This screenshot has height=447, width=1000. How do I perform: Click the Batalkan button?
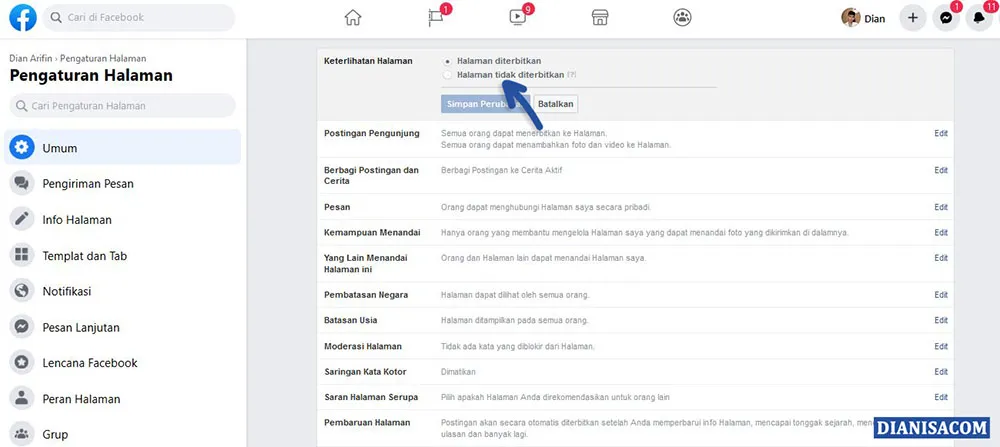coord(555,104)
